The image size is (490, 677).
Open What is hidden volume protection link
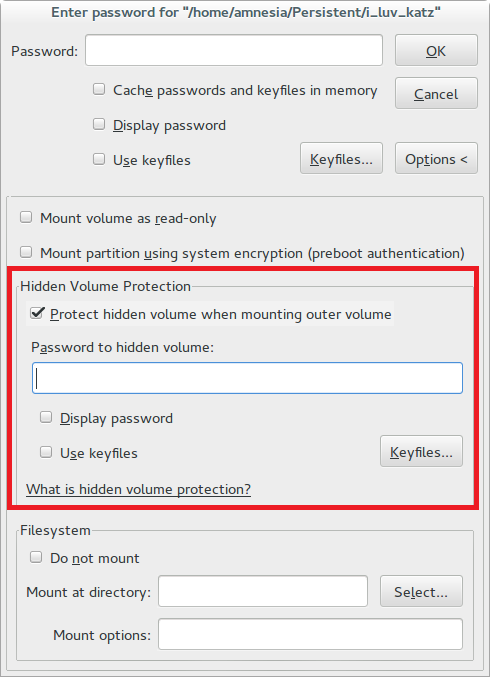[x=139, y=489]
